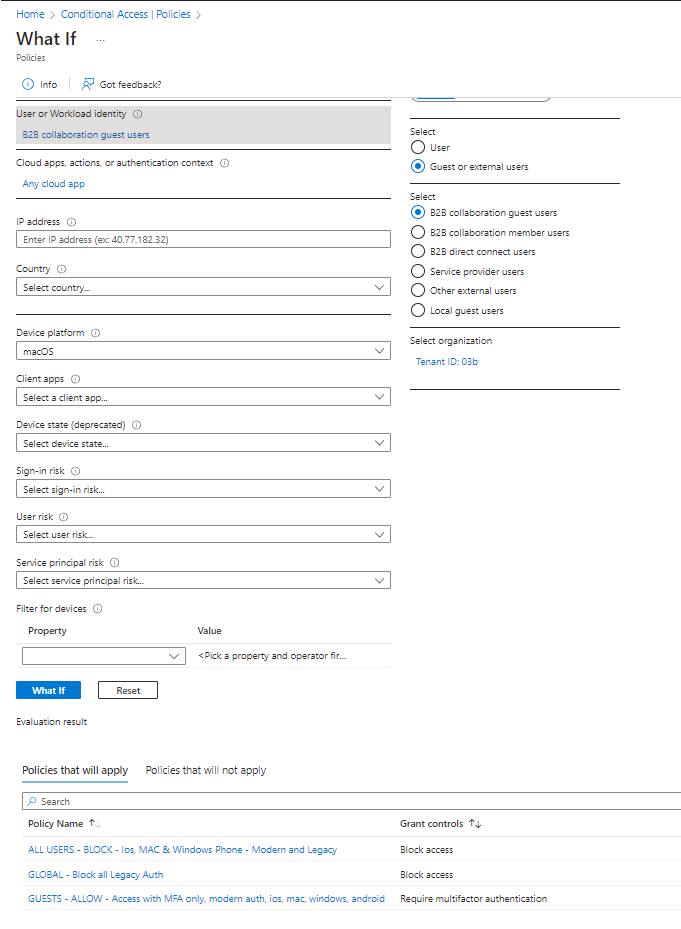Click the Info circle icon in toolbar
Screen dimensions: 681x929
(x=28, y=84)
